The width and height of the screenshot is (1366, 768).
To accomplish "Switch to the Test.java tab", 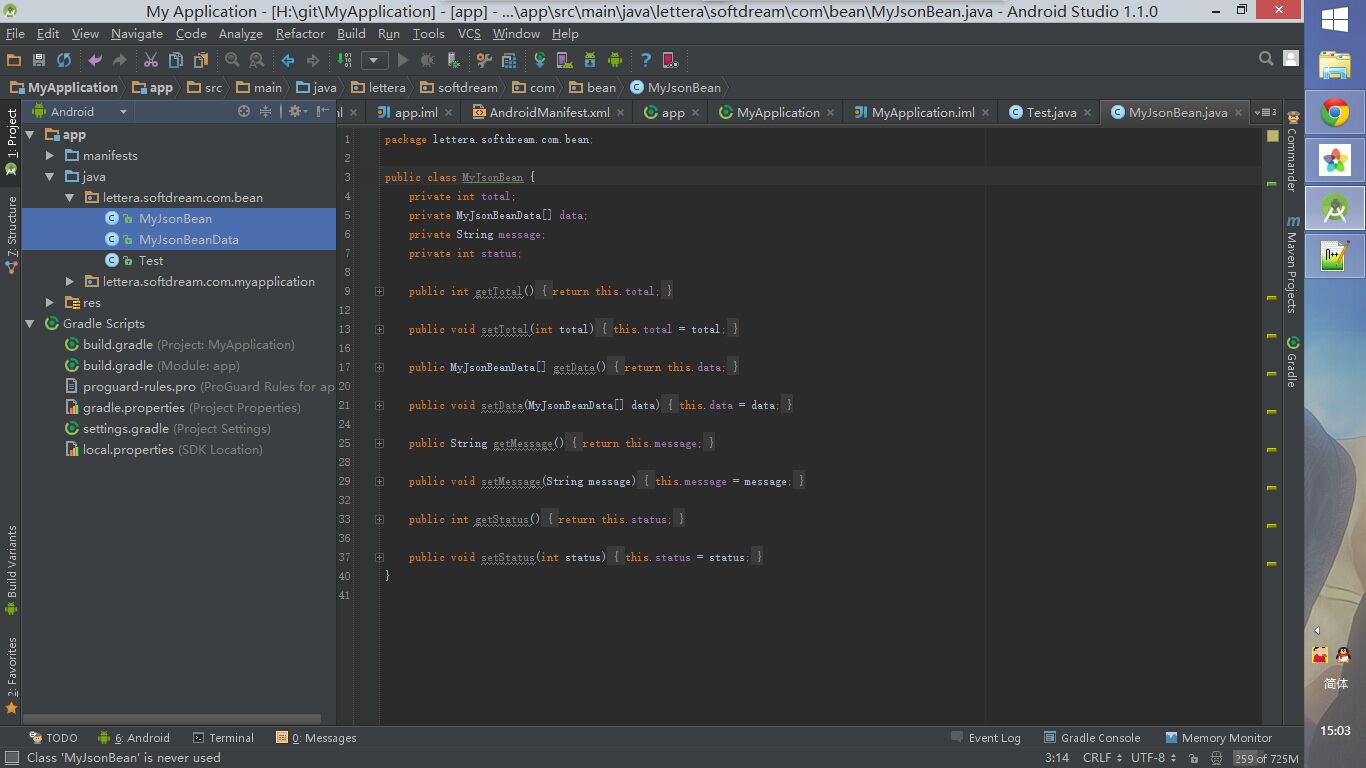I will 1050,112.
